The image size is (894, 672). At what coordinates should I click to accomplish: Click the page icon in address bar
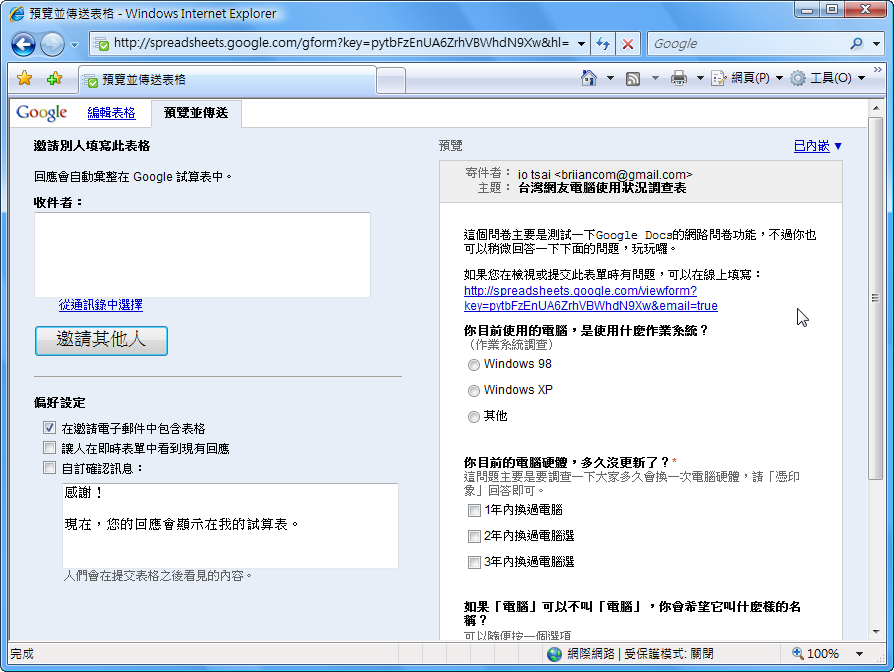[x=101, y=44]
